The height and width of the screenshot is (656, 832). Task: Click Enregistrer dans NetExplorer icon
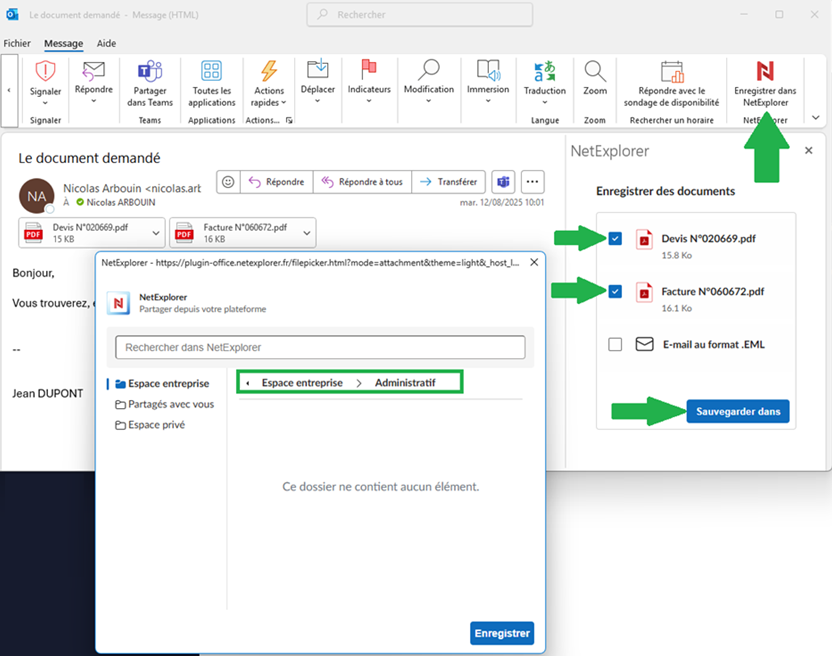click(765, 71)
